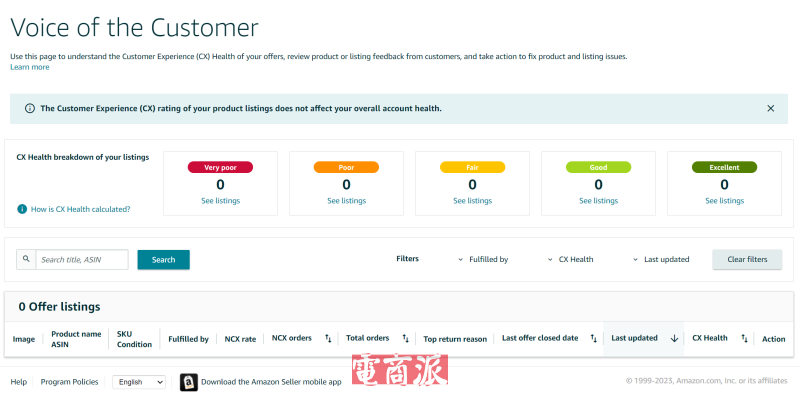Sort by Last offer closed date arrows
This screenshot has height=407, width=800.
click(594, 339)
